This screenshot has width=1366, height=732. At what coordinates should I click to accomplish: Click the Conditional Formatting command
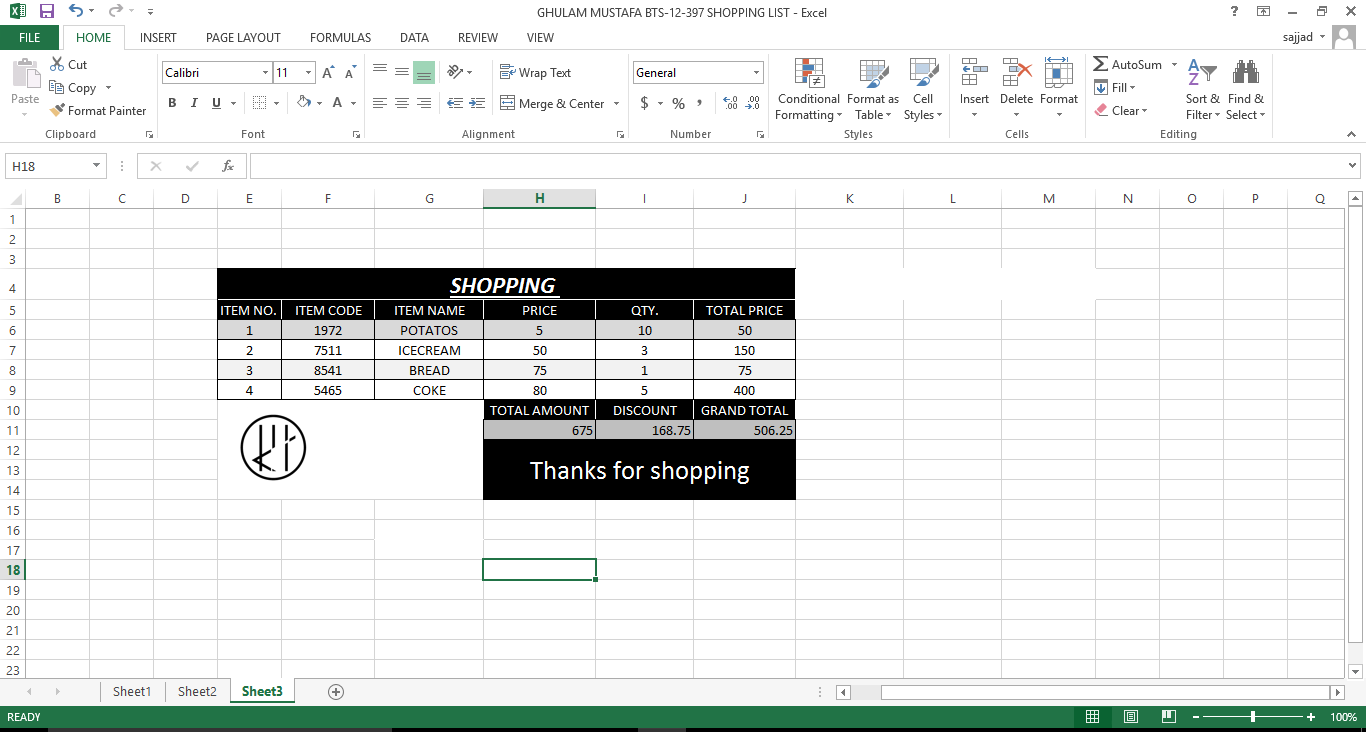808,90
